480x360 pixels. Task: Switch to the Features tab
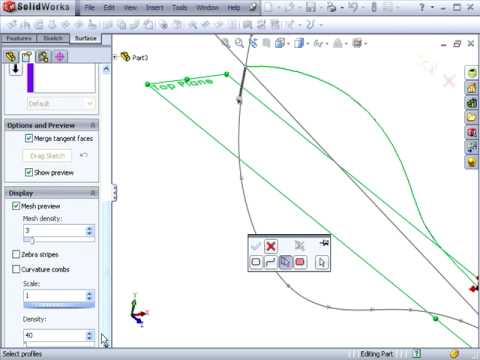pyautogui.click(x=18, y=38)
